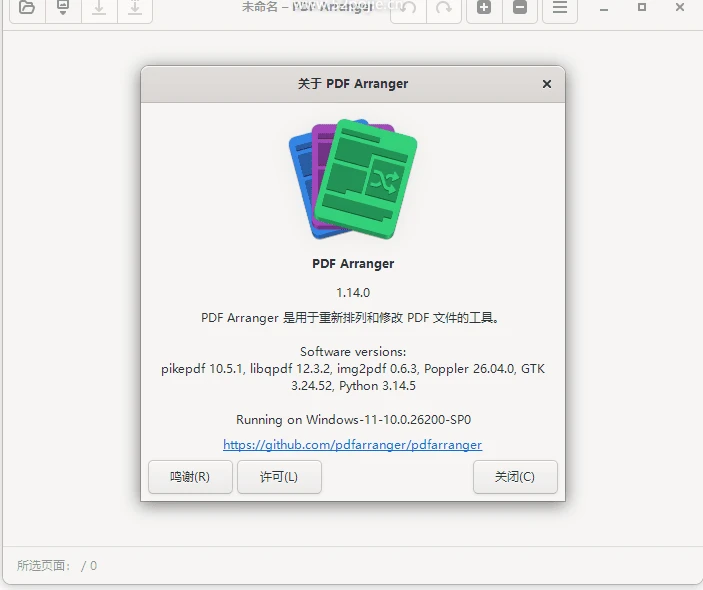Open the github.com/pdfarranger link
Viewport: 703px width, 590px height.
(x=352, y=445)
